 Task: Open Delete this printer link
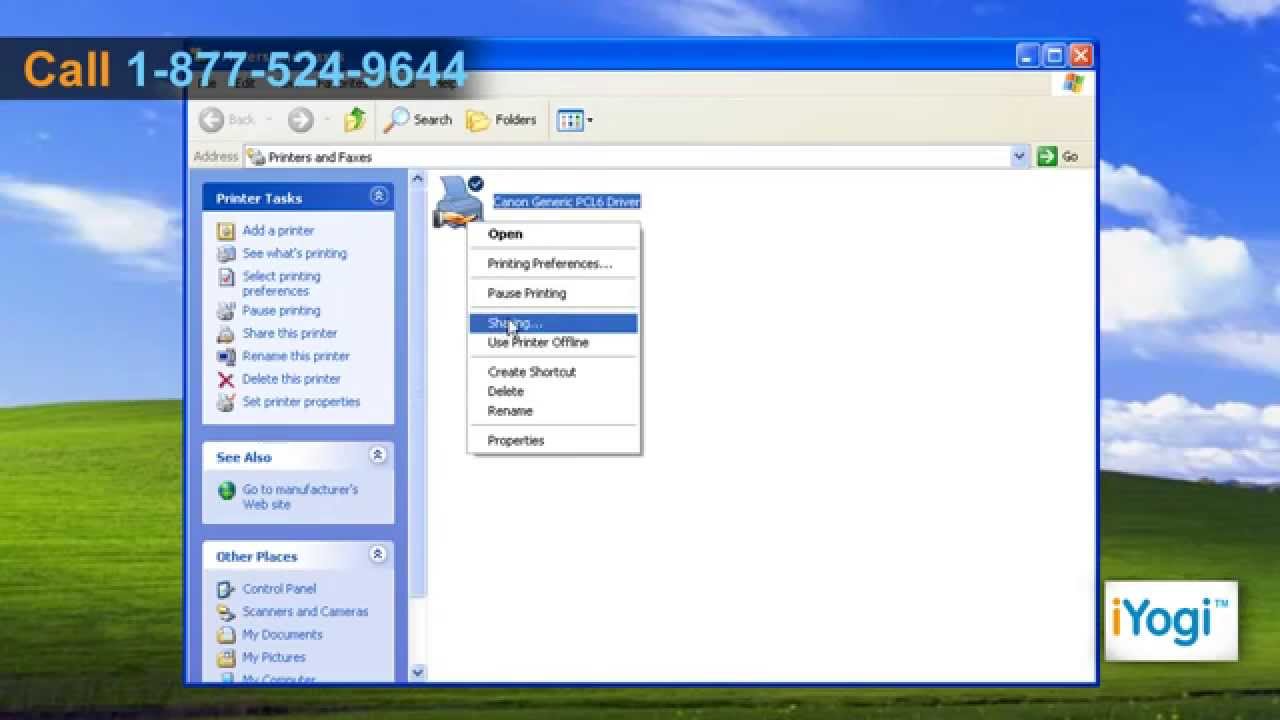pos(291,380)
